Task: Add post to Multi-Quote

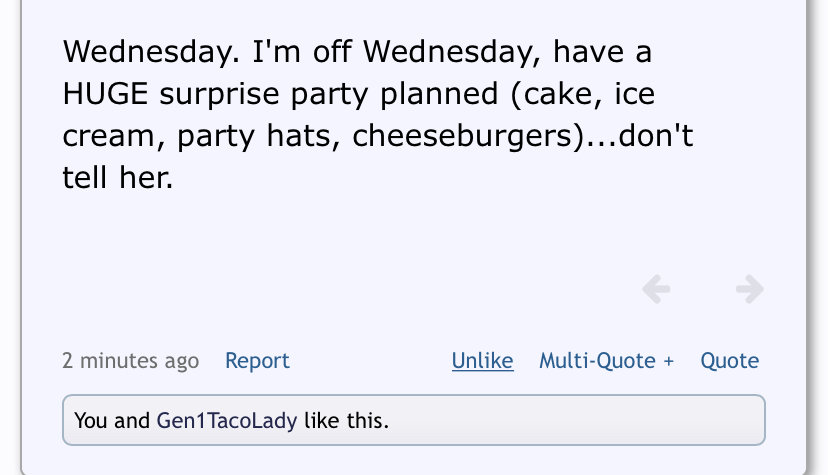Action: coord(606,361)
